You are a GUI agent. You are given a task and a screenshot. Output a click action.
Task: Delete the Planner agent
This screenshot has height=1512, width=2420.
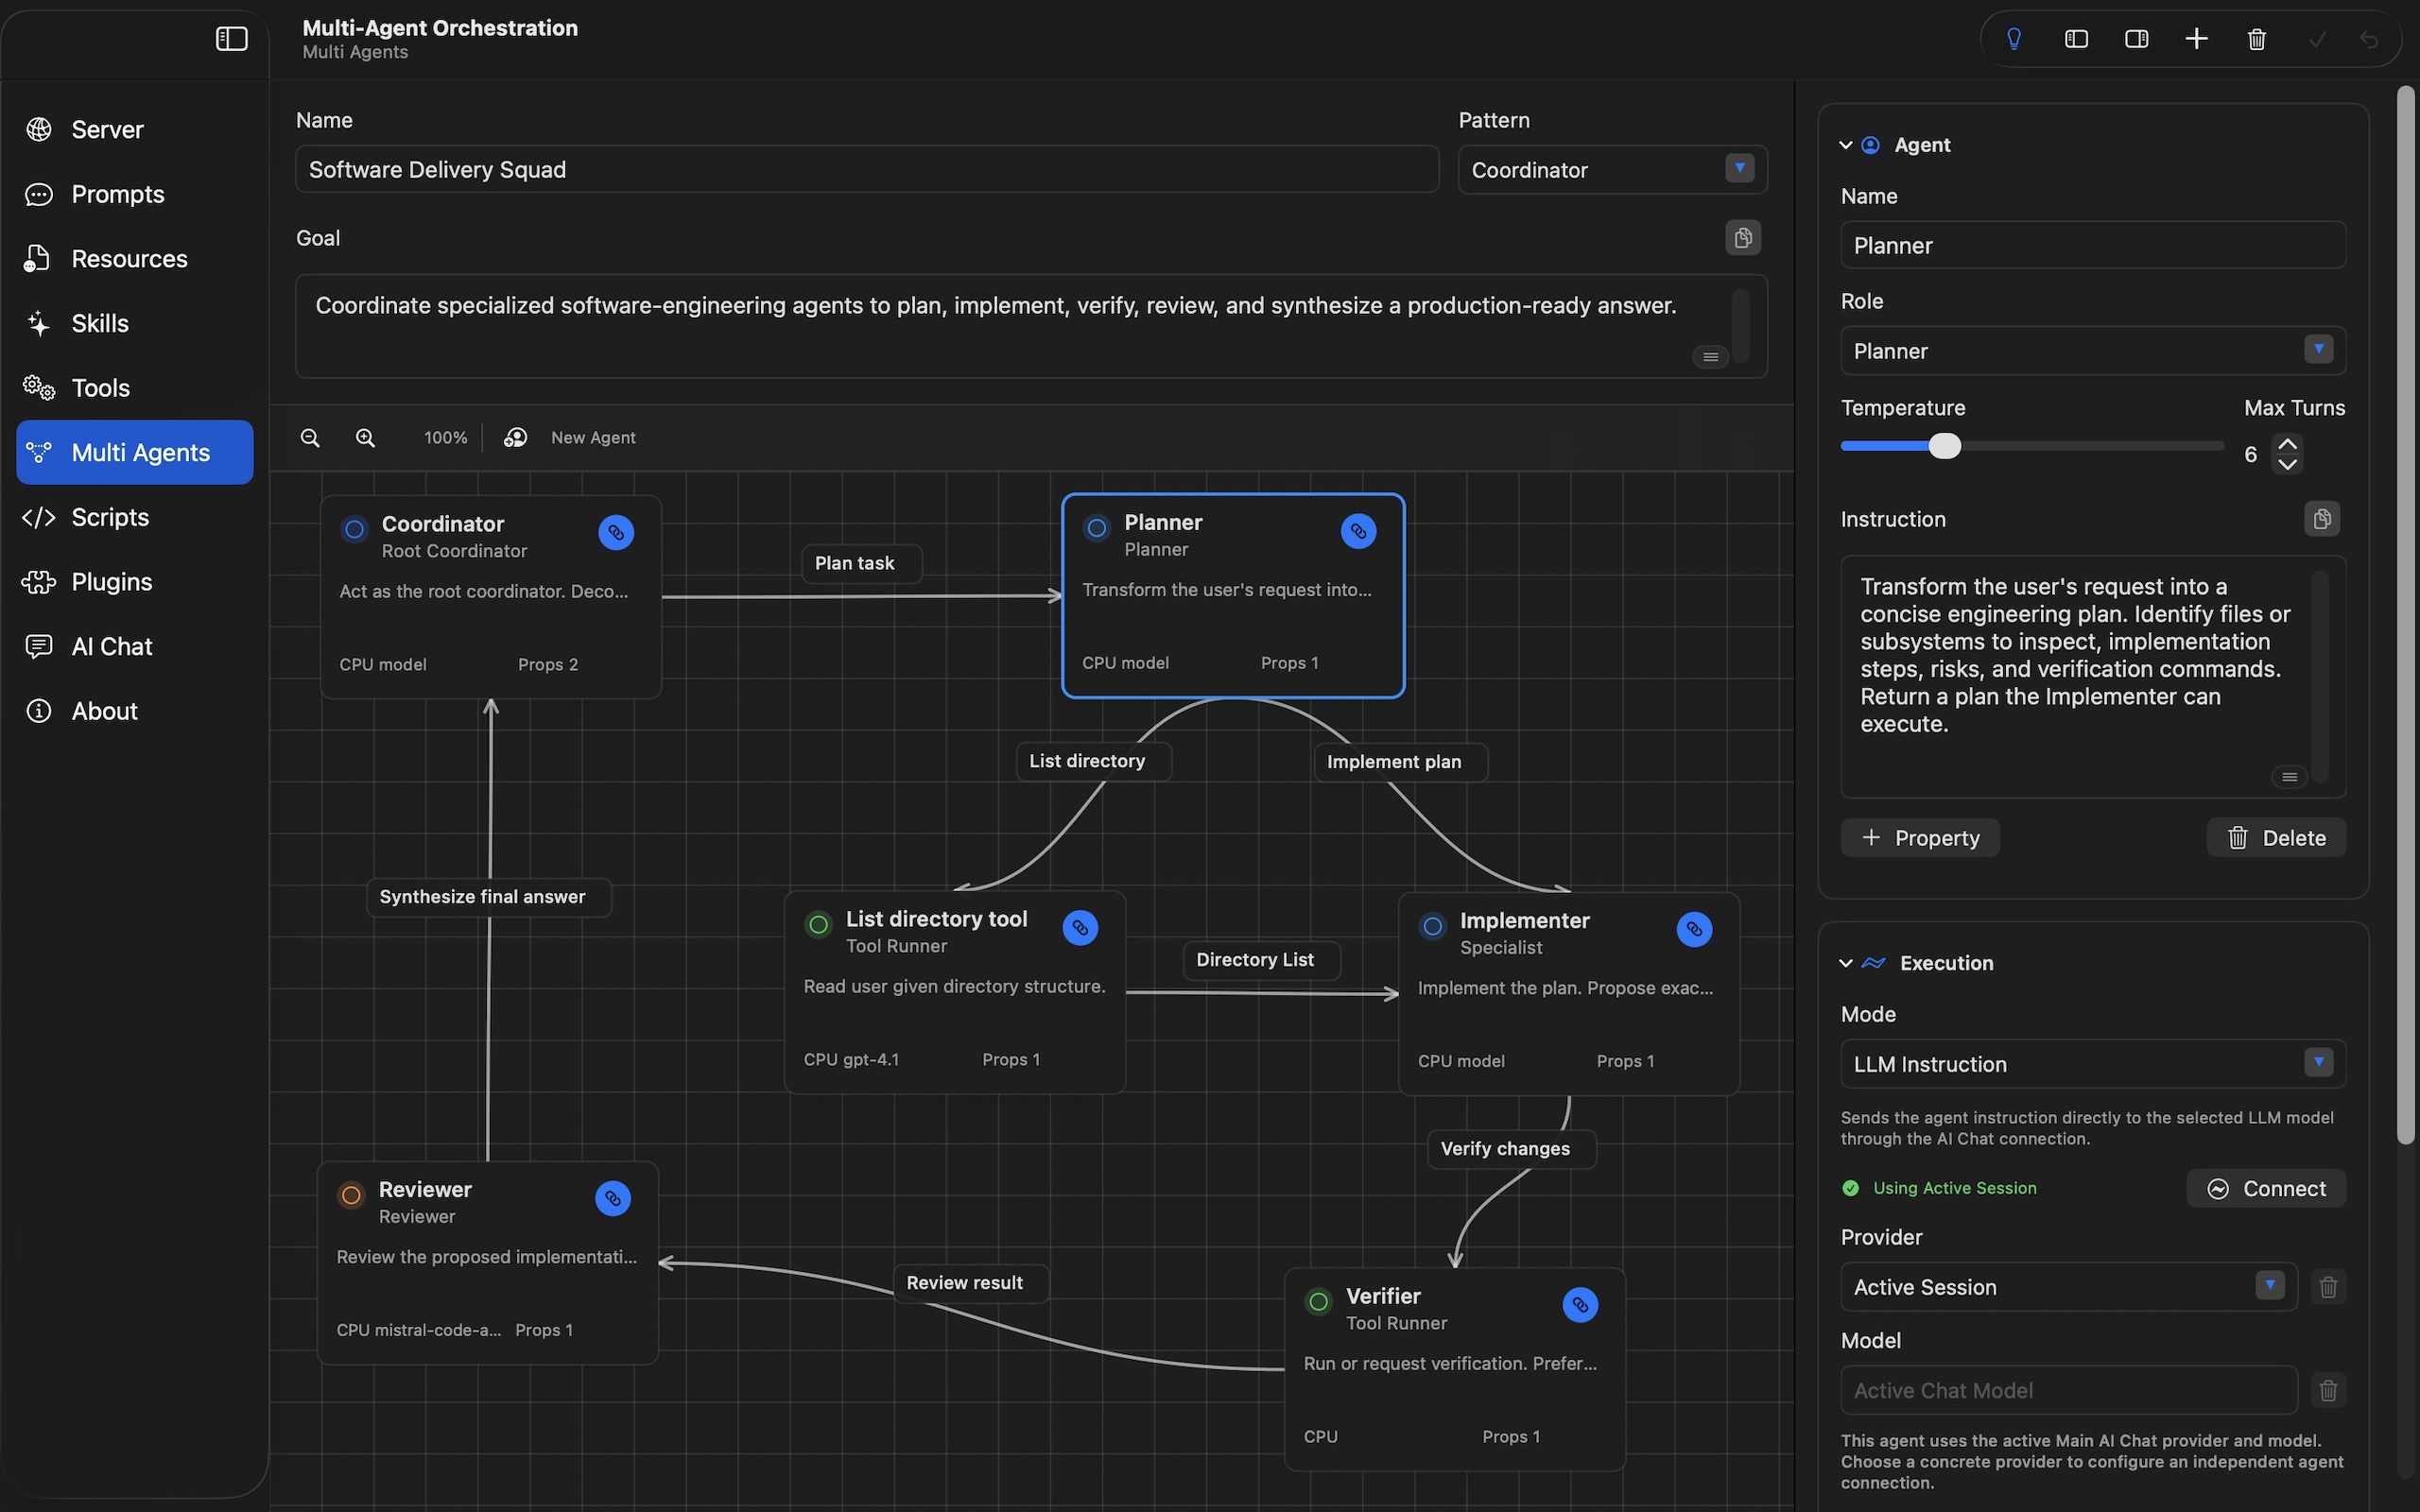(x=2276, y=838)
